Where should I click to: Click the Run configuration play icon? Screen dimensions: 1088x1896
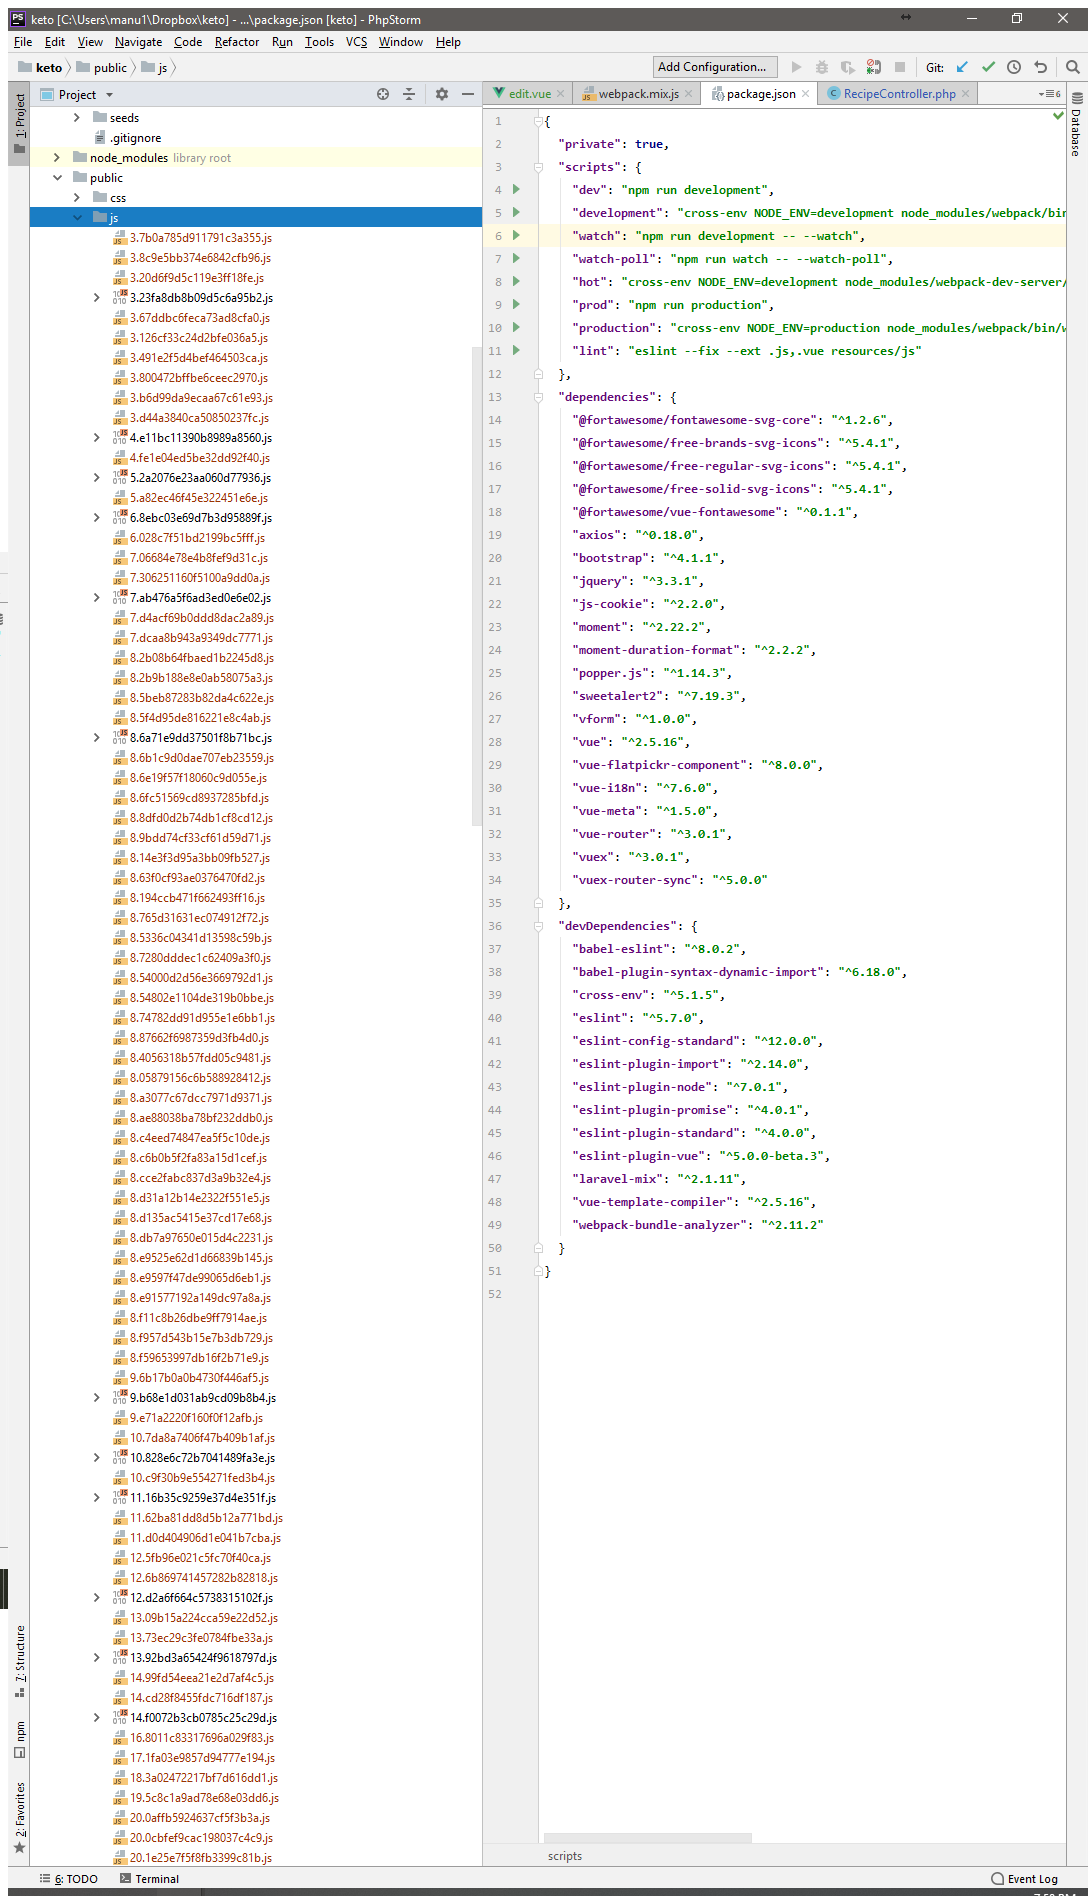pos(796,67)
